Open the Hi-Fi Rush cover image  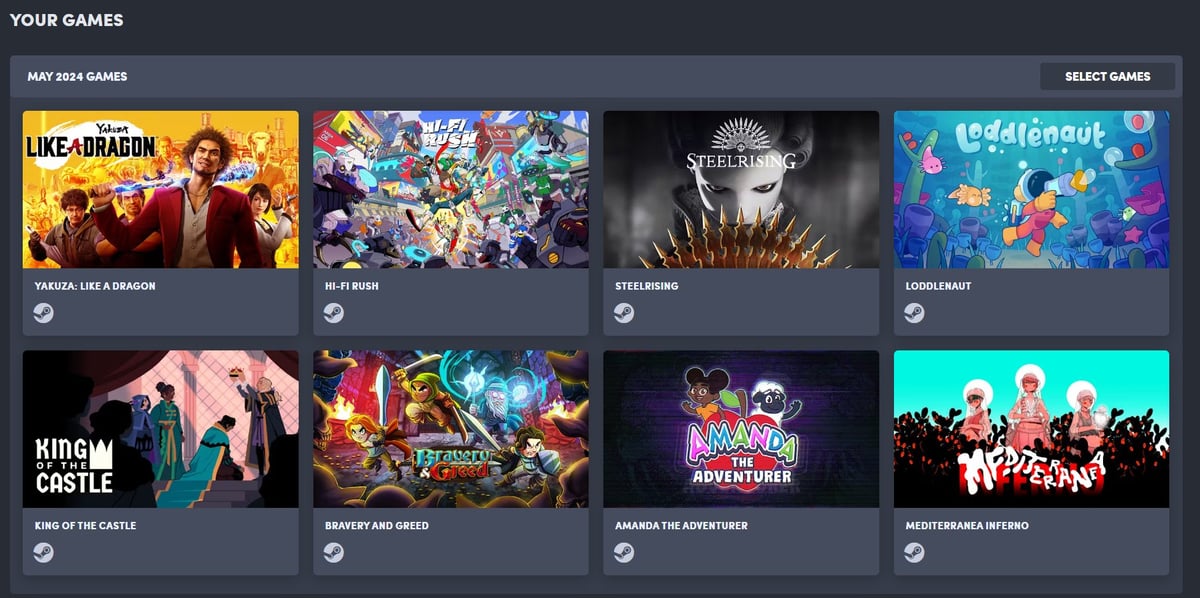tap(451, 189)
